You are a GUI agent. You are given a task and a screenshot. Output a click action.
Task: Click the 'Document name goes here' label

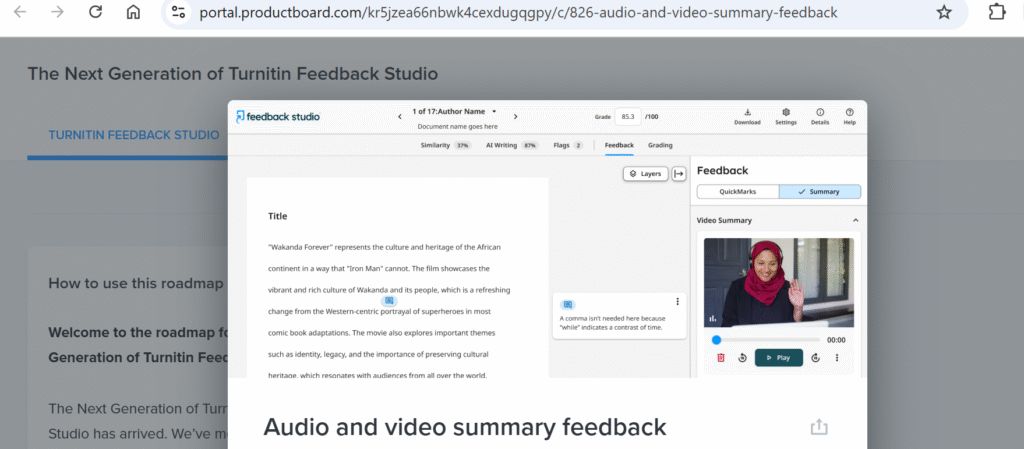(x=457, y=127)
